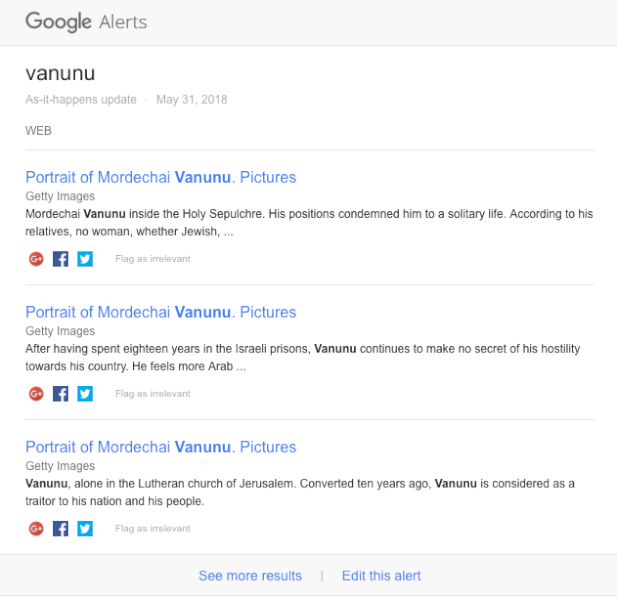617x600 pixels.
Task: Flag second result as irrelevant
Action: [152, 394]
